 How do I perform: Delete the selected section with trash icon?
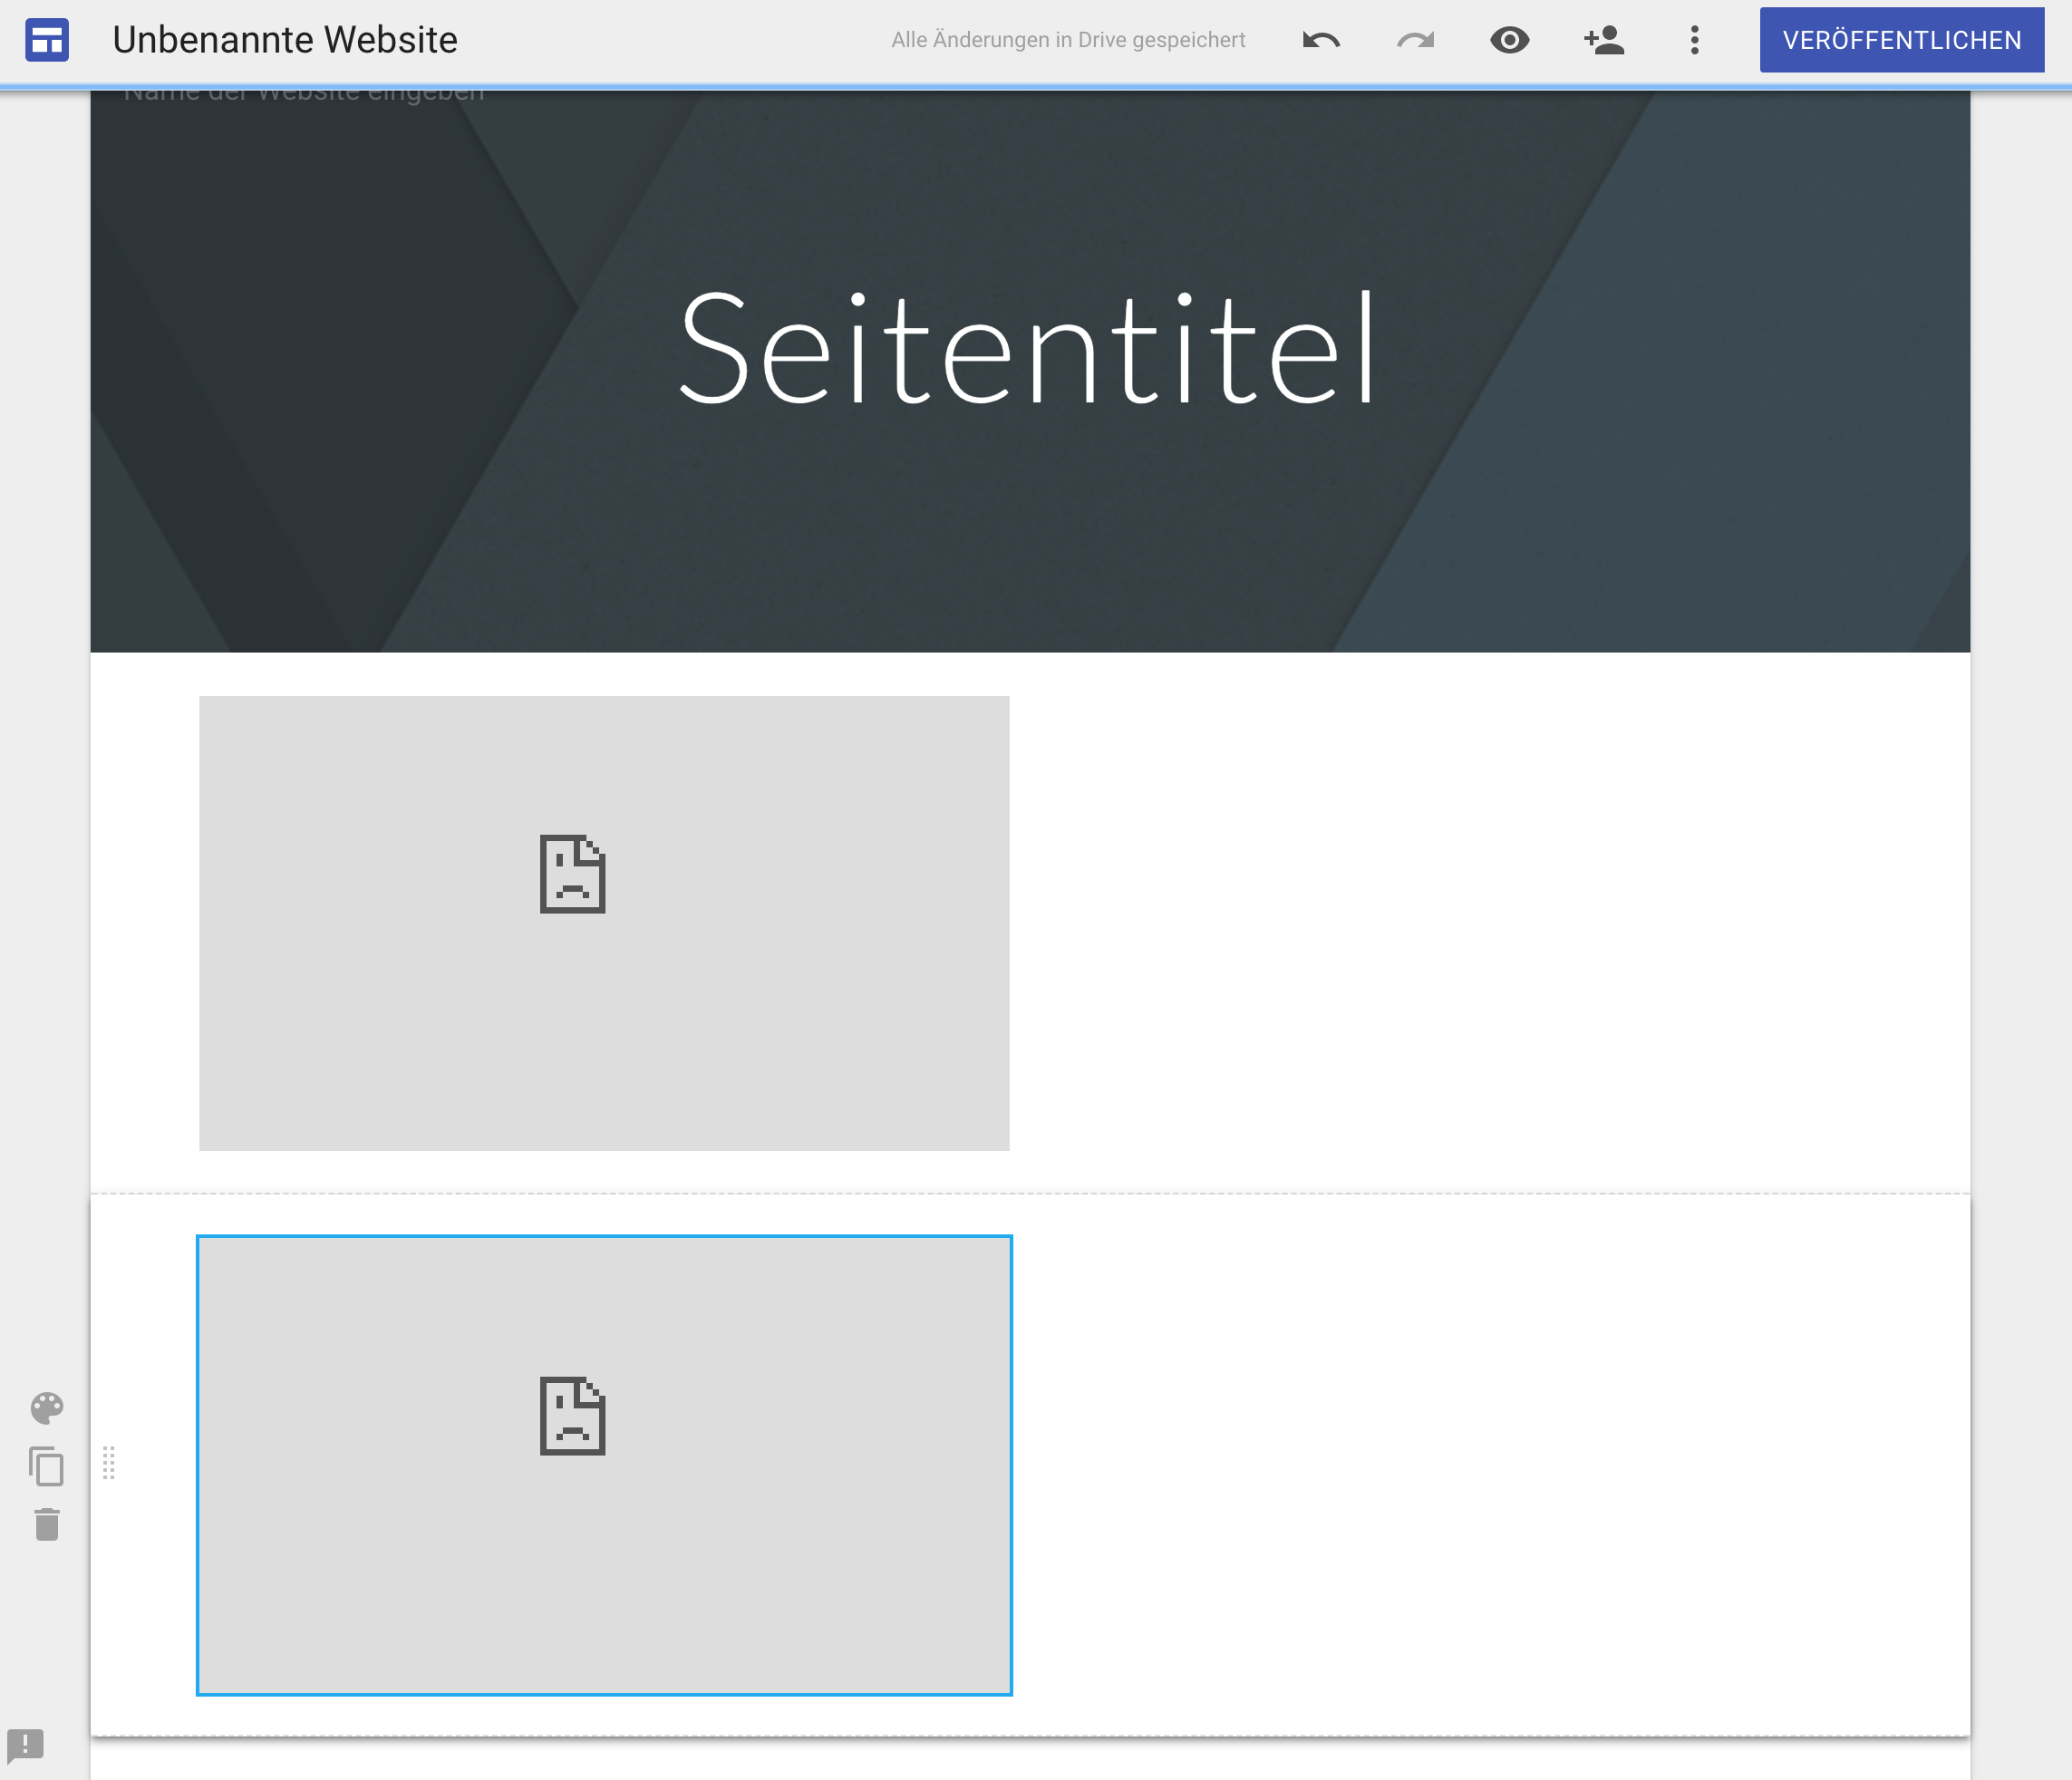pos(47,1525)
